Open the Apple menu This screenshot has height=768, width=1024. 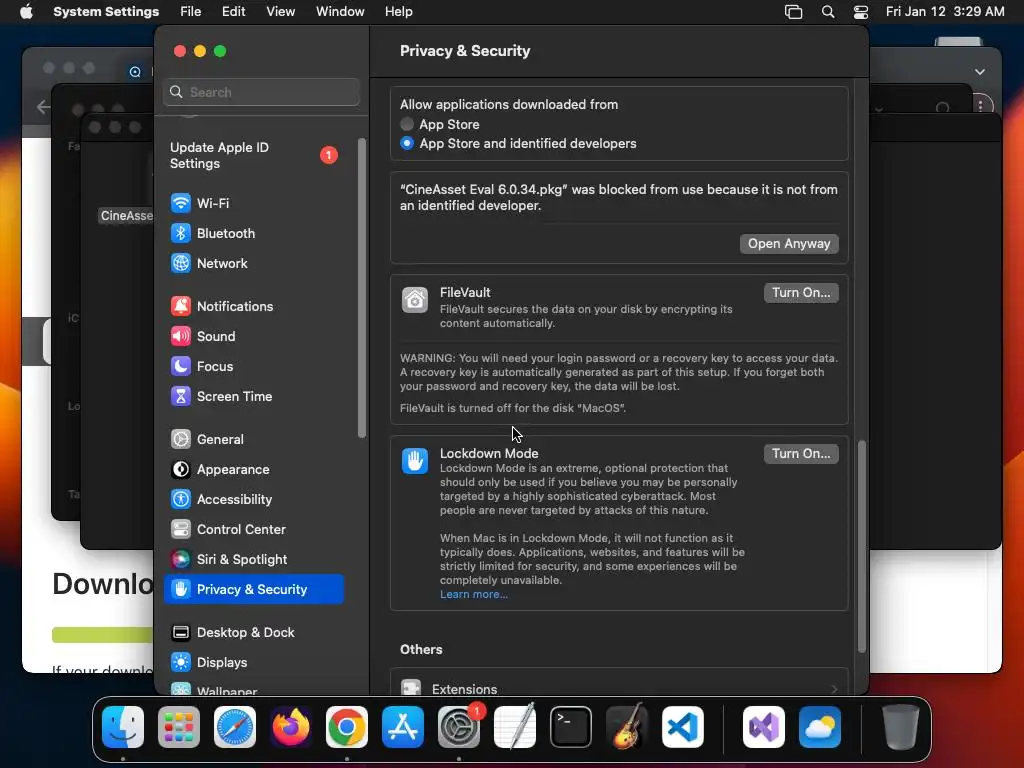click(26, 12)
